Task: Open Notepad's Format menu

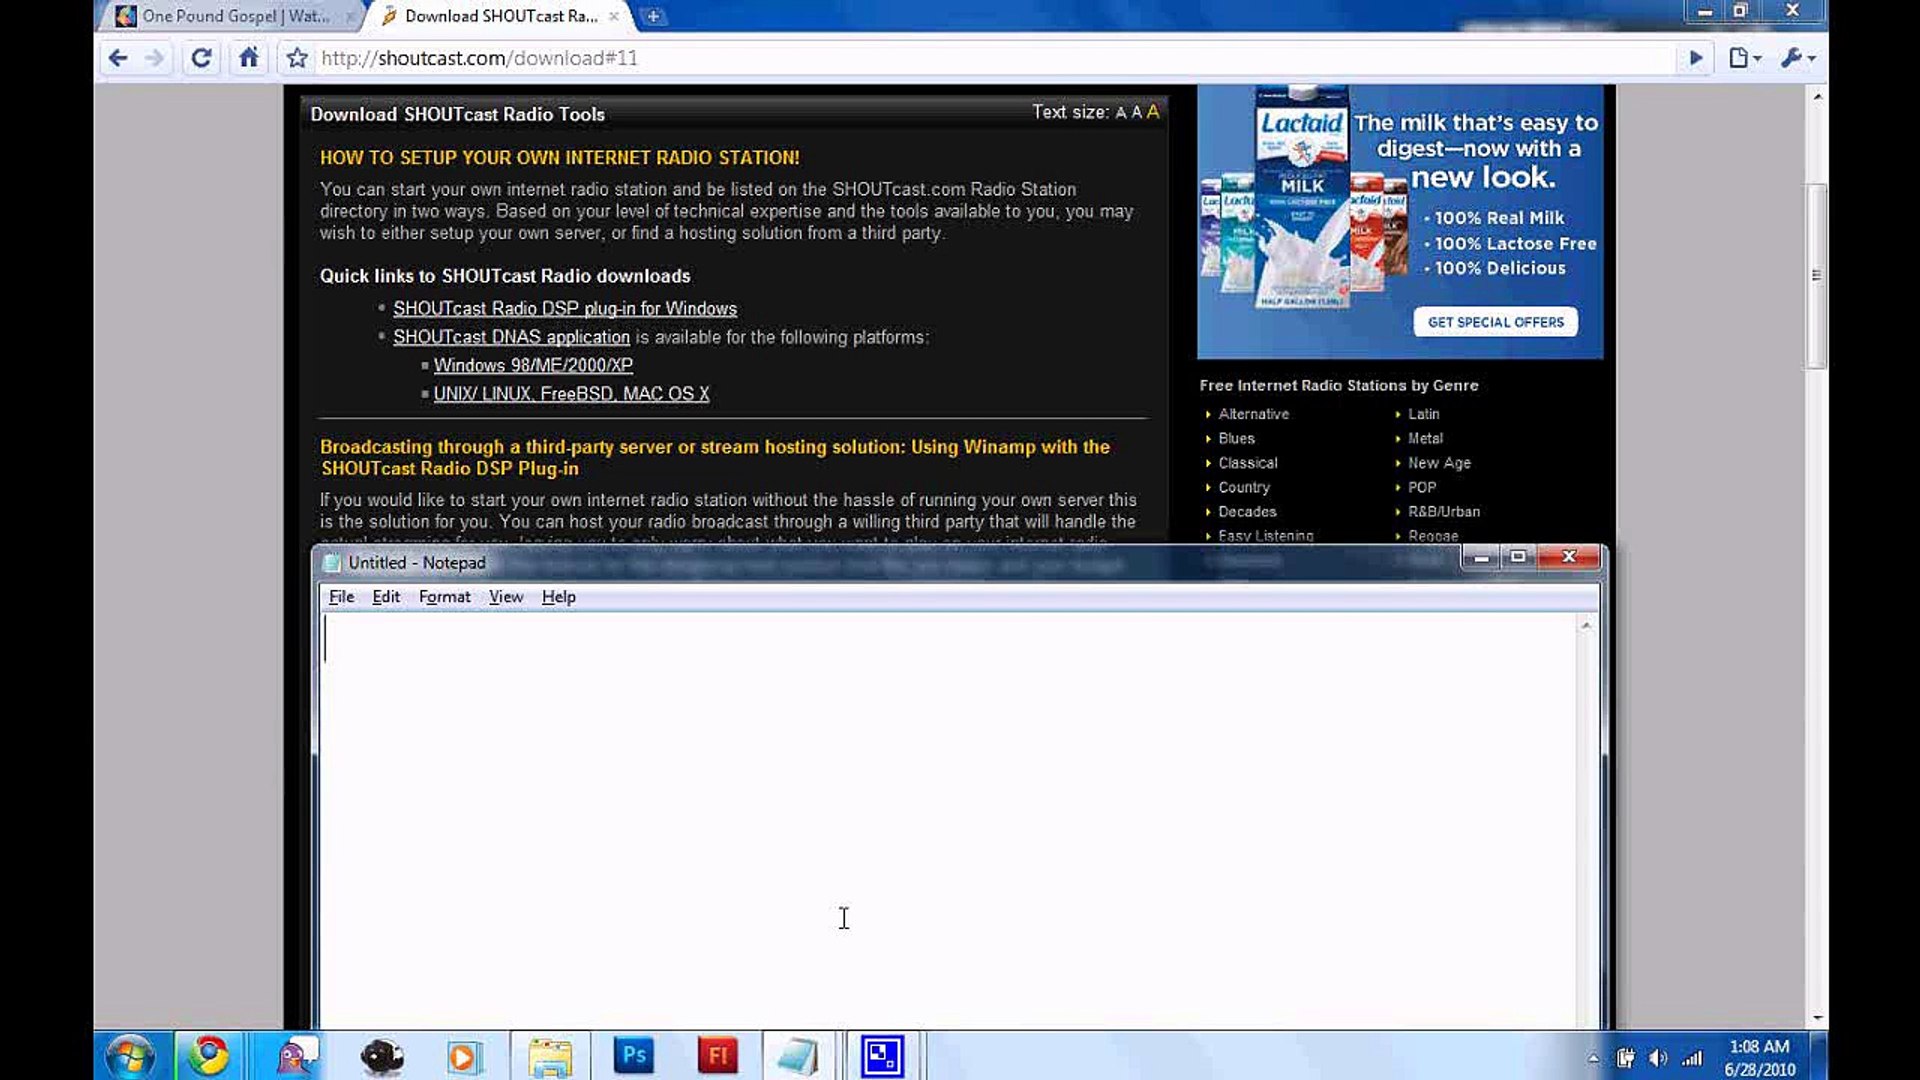Action: (x=444, y=597)
